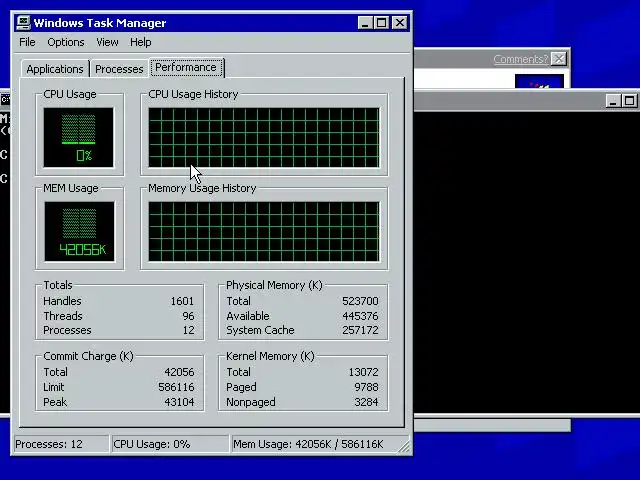Screen dimensions: 640x480
Task: Click the Nonpaged label in Kernel Memory
Action: click(251, 402)
